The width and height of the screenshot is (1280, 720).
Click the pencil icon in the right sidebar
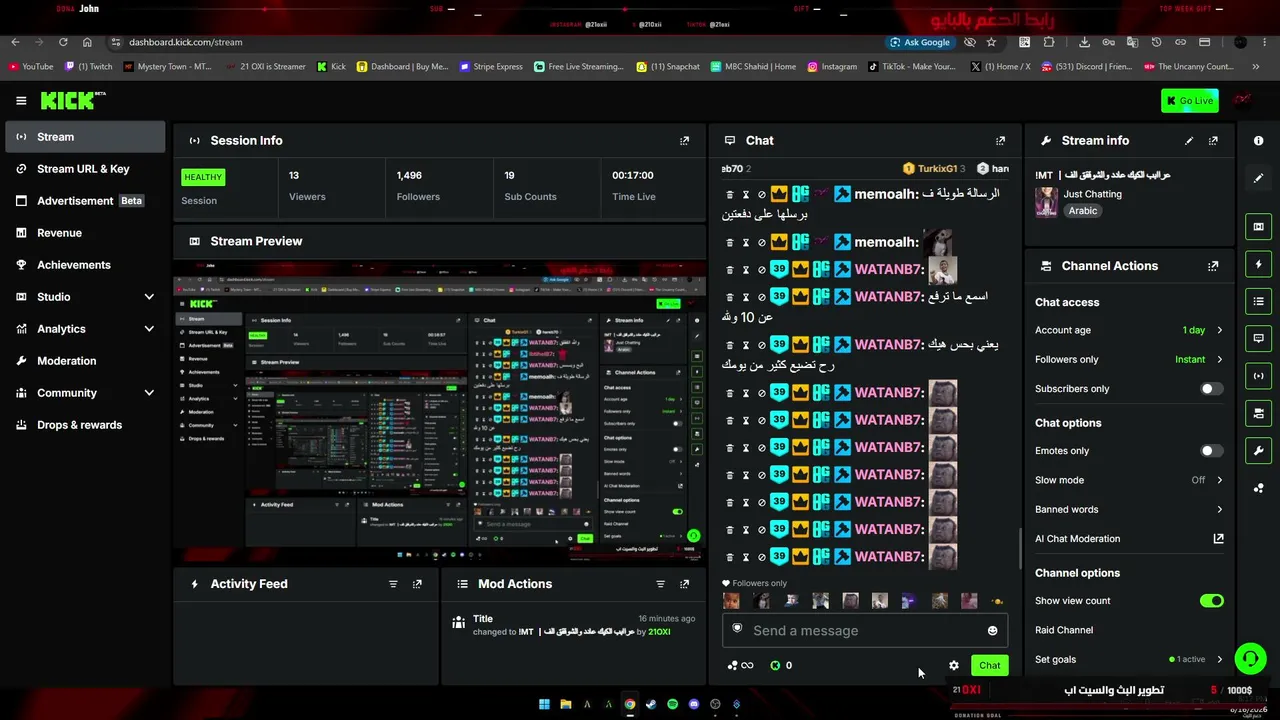coord(1259,178)
